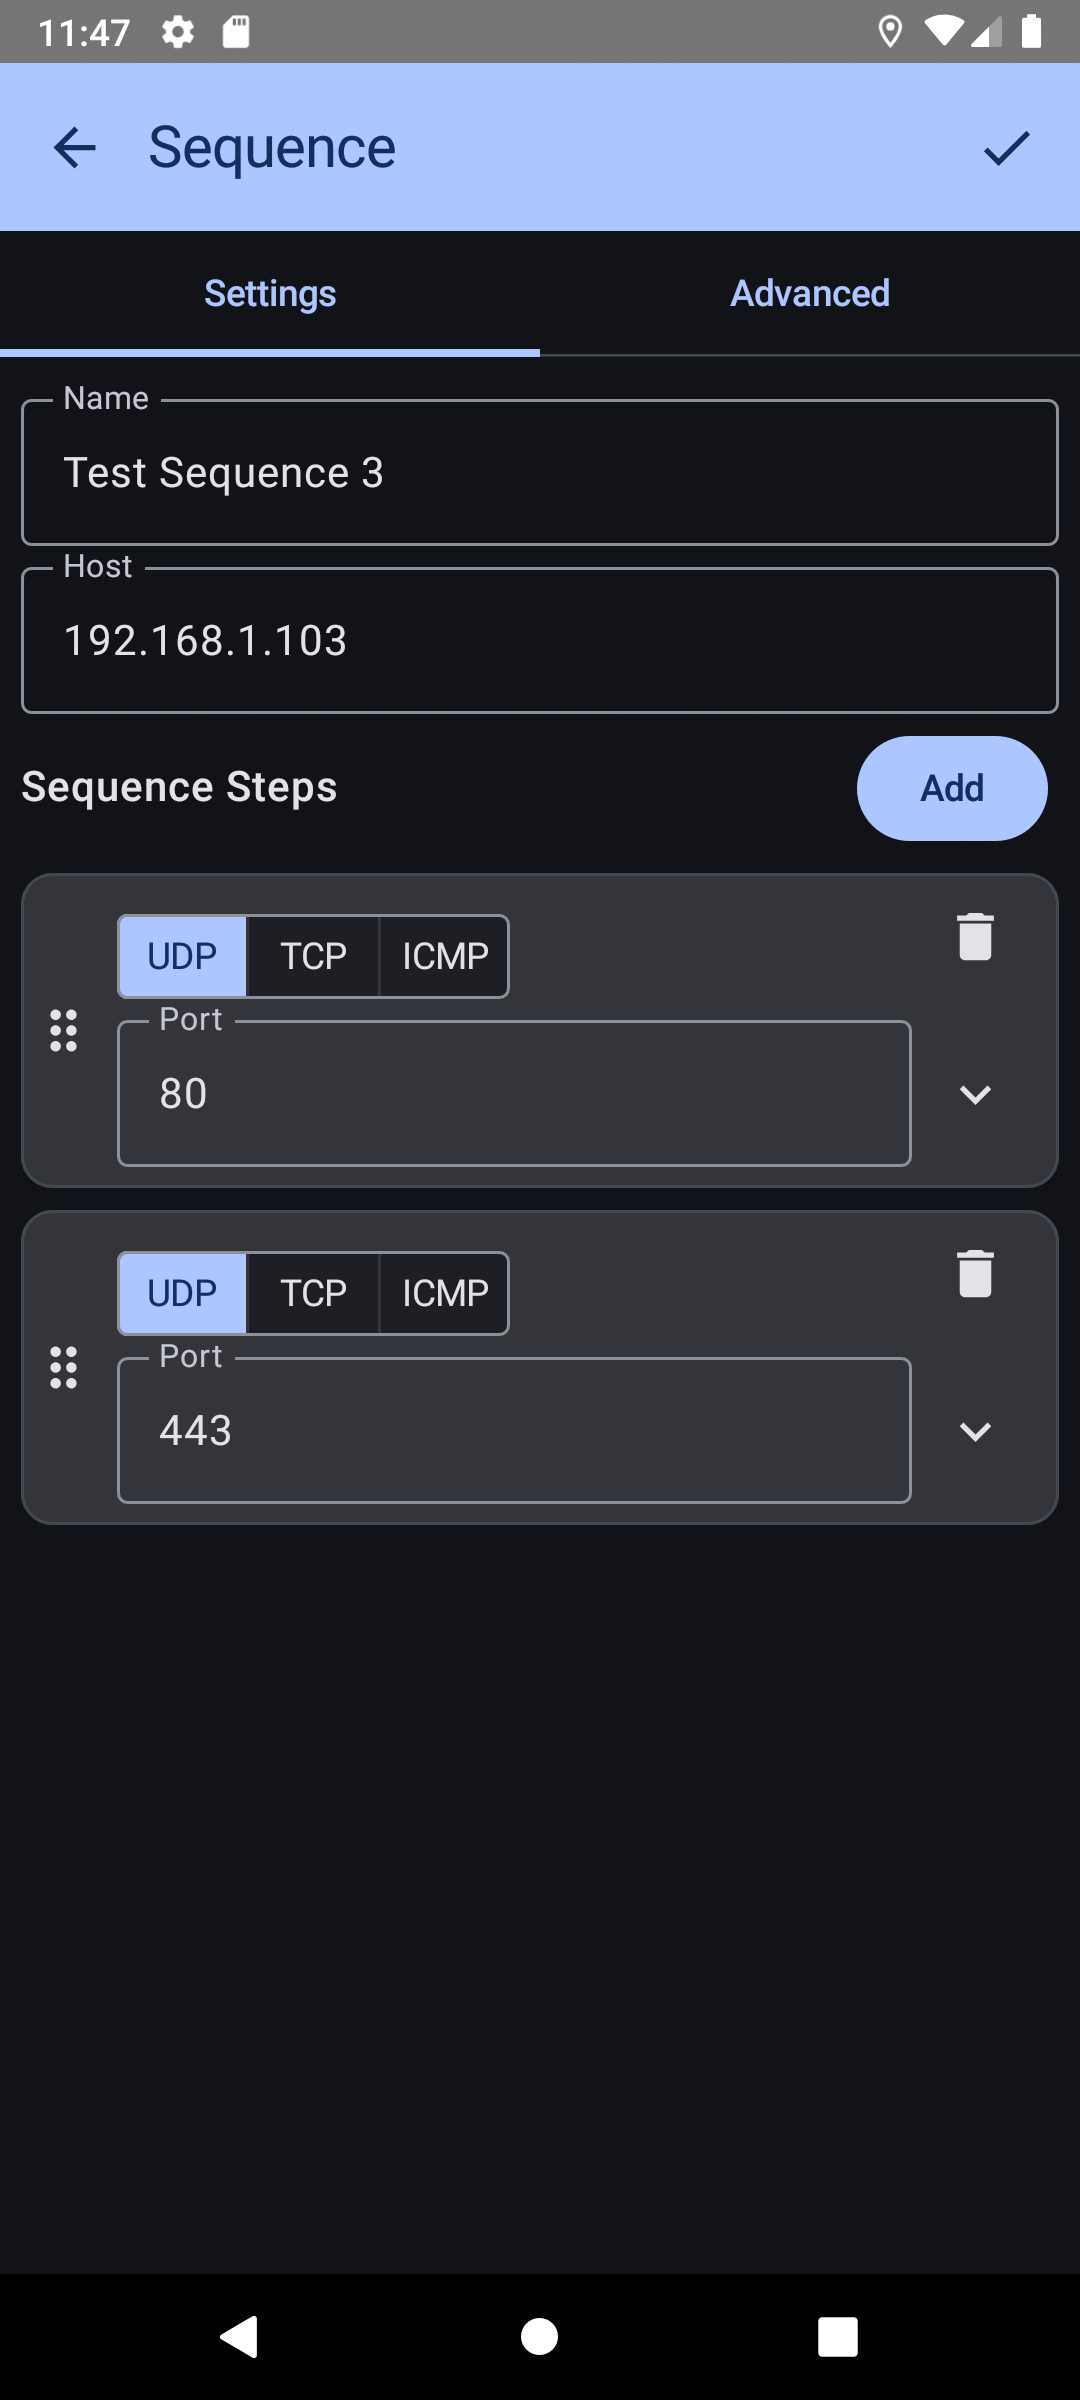Edit the Name field Test Sequence 3
1080x2400 pixels.
[540, 473]
